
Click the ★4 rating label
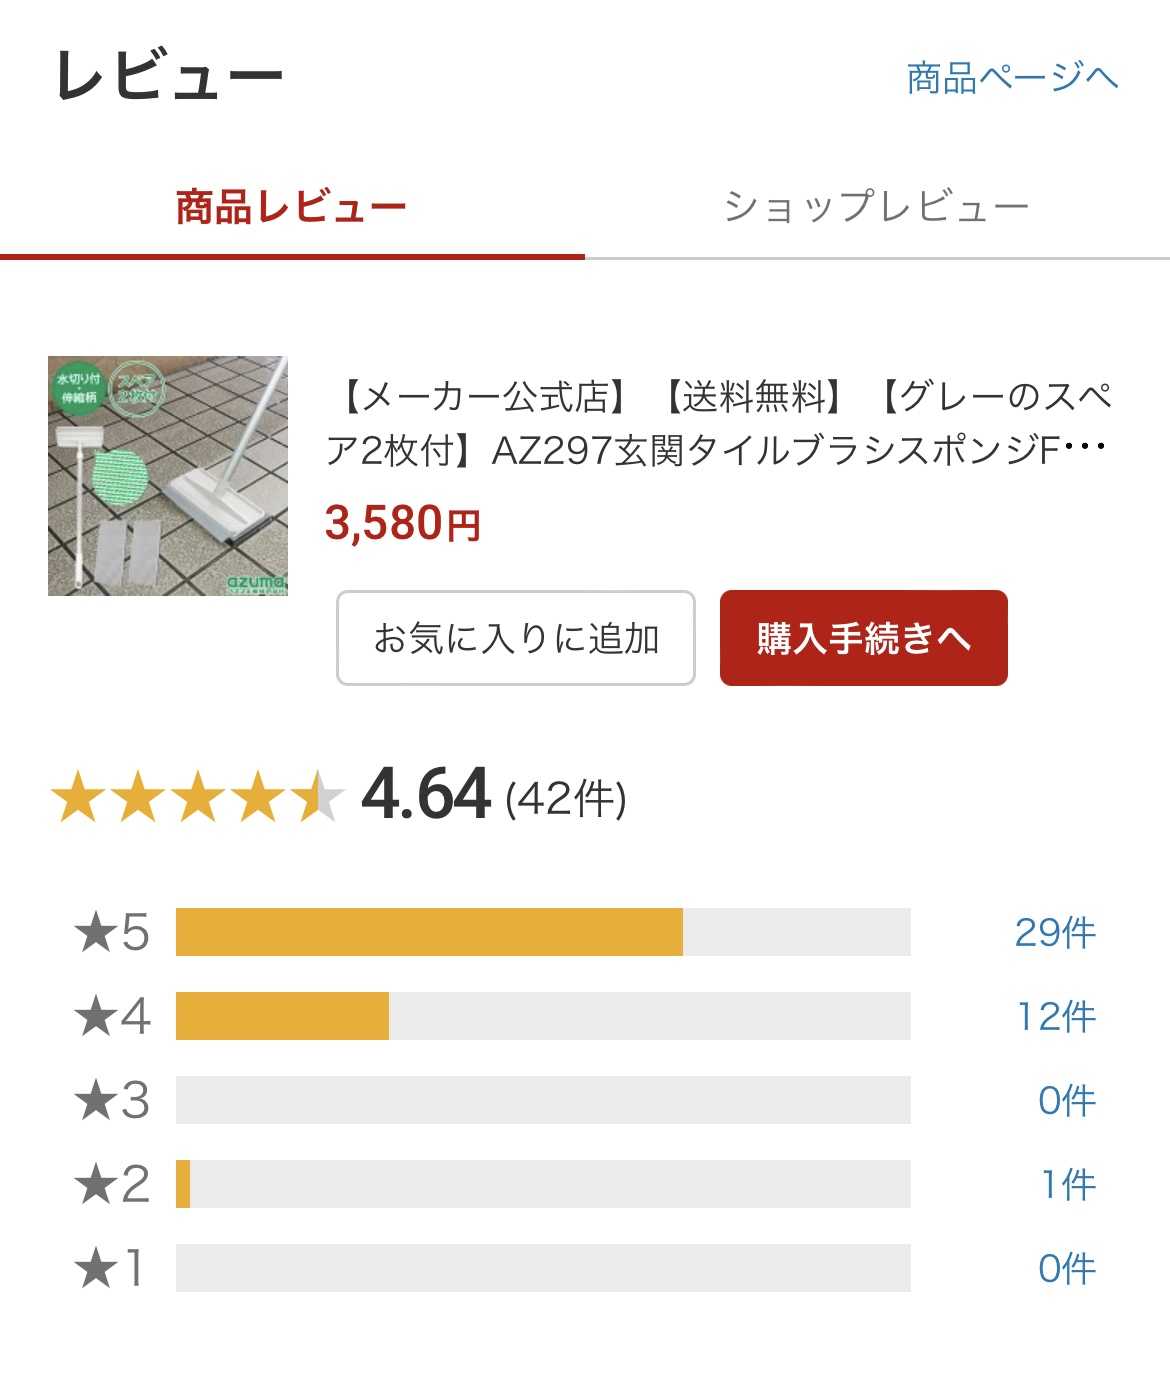(x=112, y=1016)
